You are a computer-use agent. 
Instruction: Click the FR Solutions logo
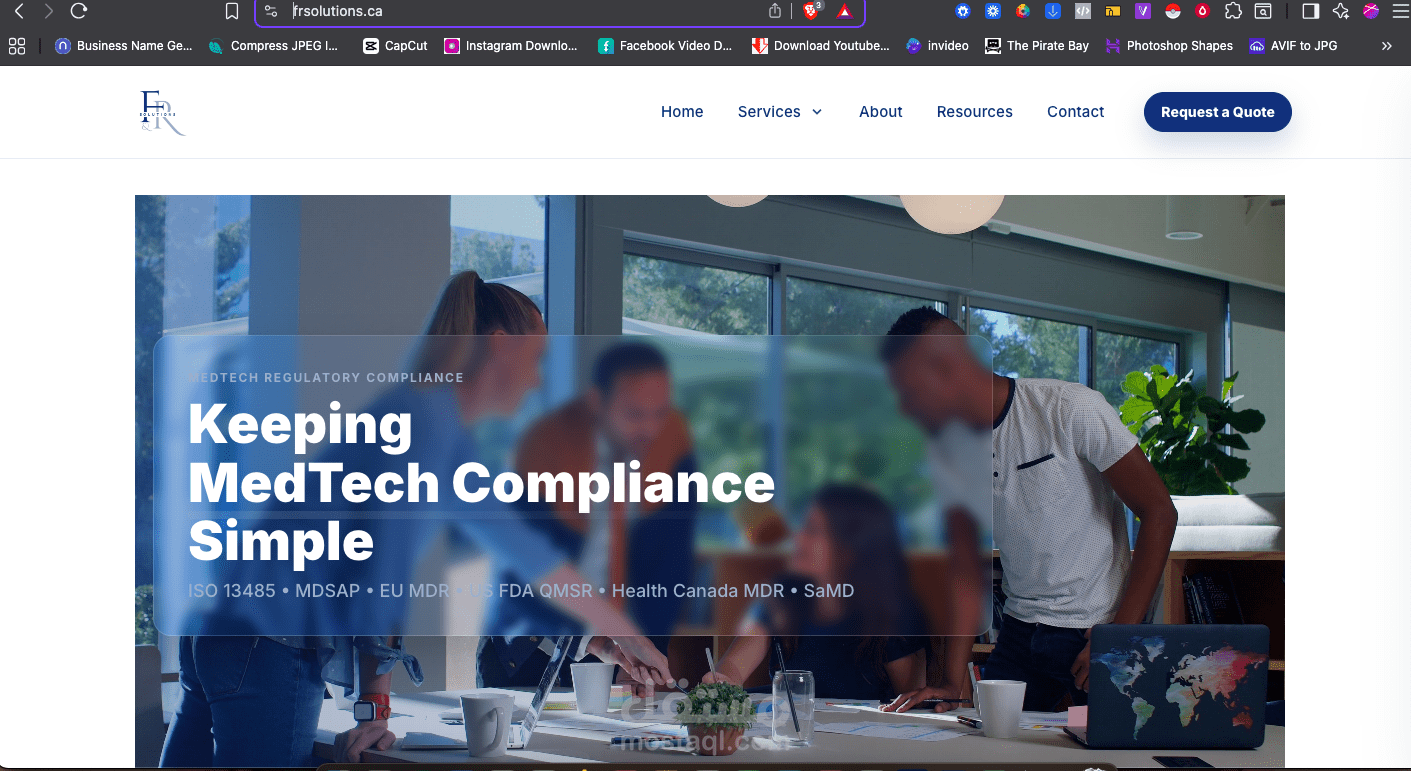[162, 112]
